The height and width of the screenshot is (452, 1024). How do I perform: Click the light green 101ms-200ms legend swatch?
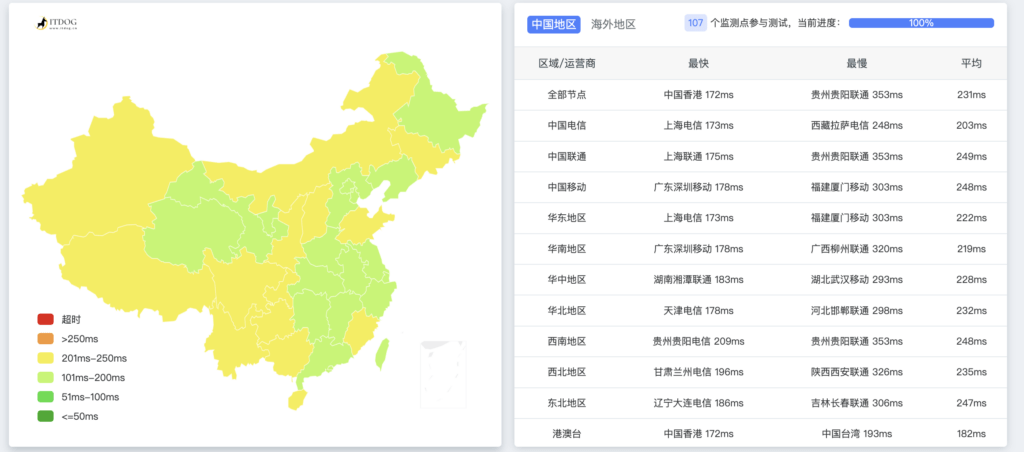pos(45,378)
